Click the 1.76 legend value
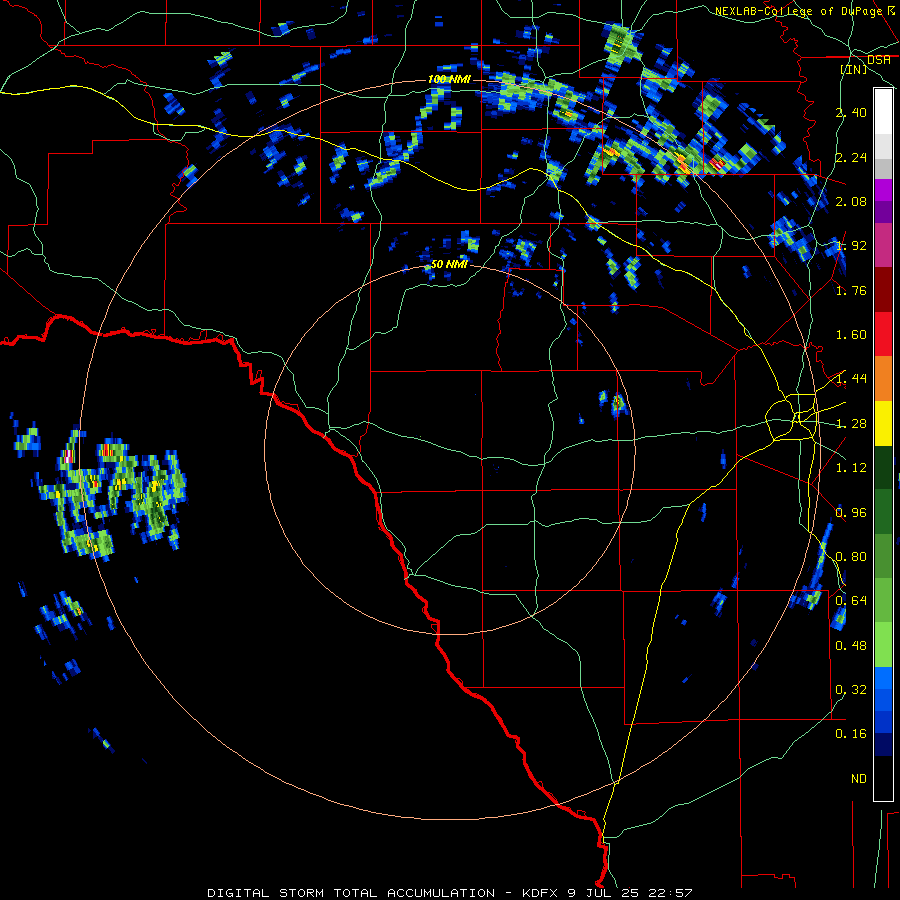The width and height of the screenshot is (900, 900). (x=851, y=290)
